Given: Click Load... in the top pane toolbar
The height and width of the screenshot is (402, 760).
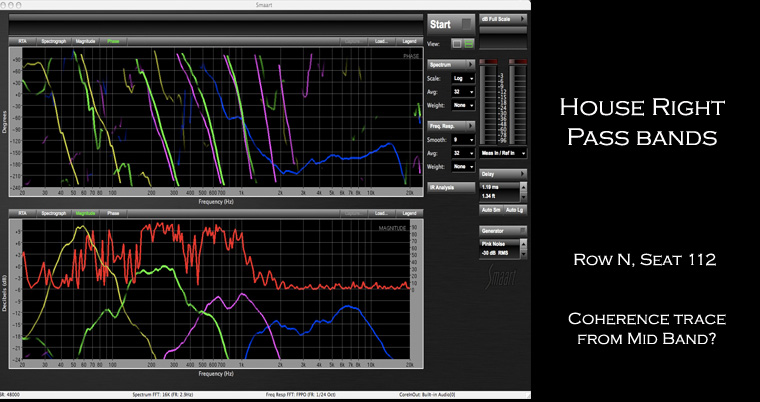Looking at the screenshot, I should coord(381,41).
